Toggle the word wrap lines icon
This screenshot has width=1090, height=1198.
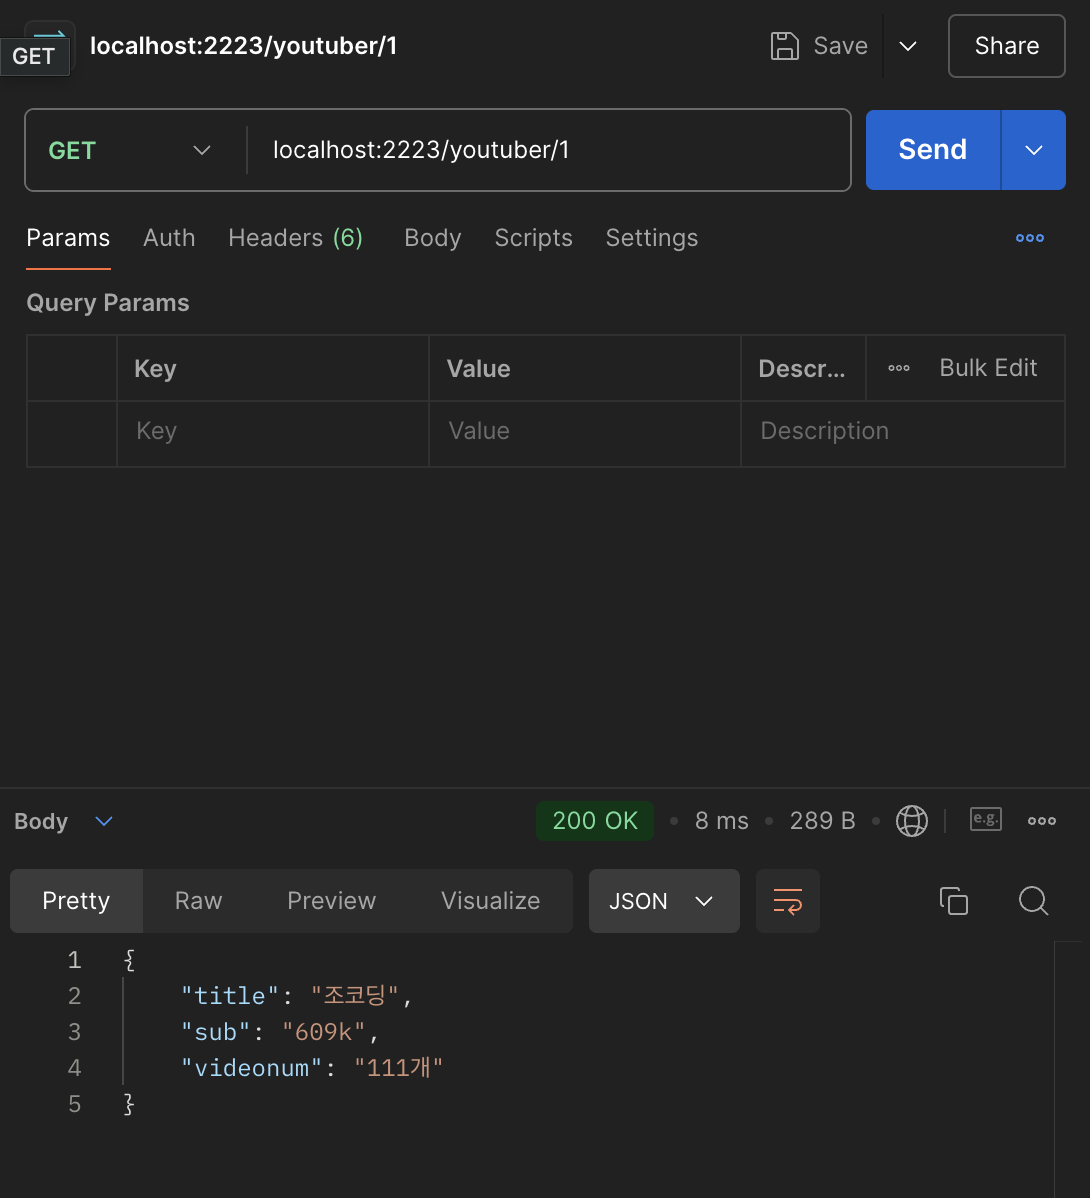click(788, 901)
